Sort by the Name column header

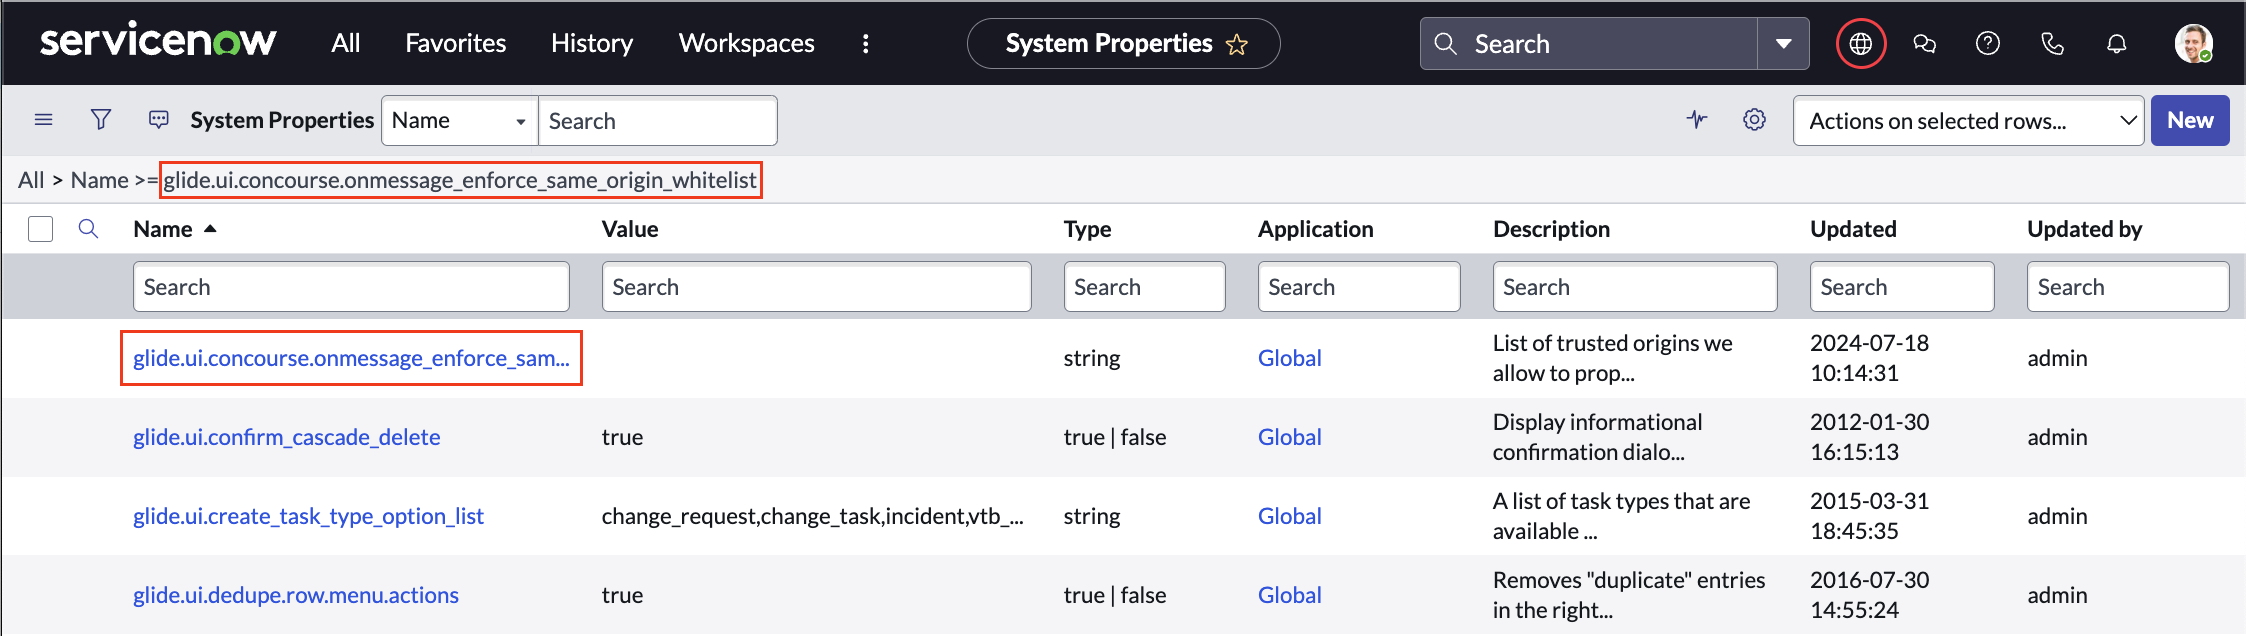tap(163, 229)
